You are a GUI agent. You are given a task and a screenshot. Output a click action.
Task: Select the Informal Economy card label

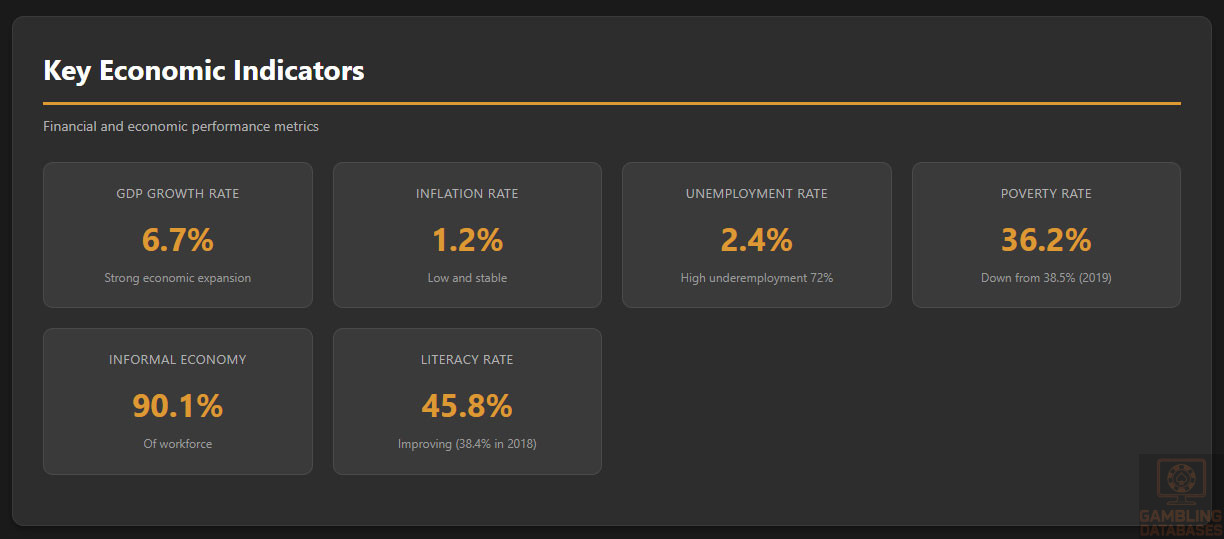click(x=178, y=359)
